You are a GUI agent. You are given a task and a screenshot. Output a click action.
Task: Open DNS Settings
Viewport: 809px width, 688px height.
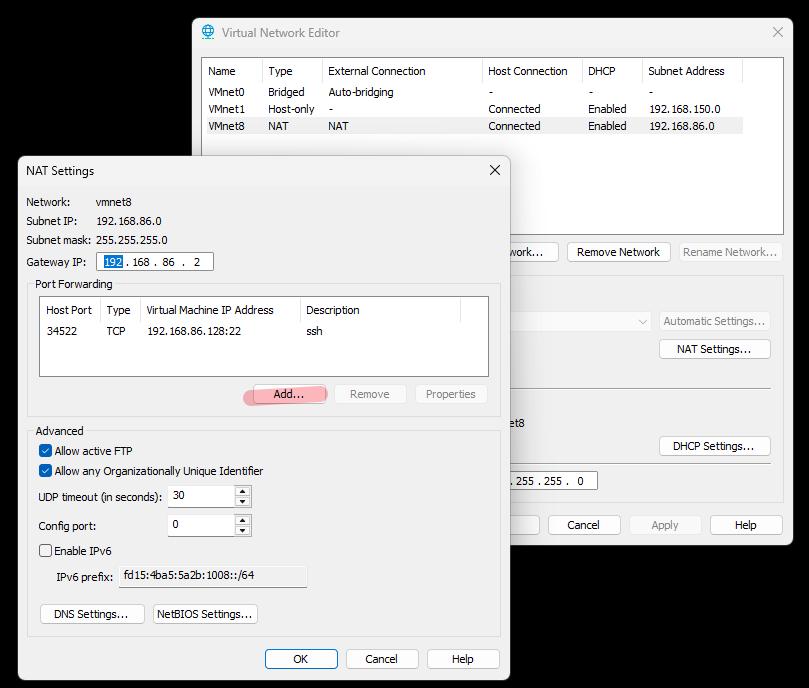[x=91, y=614]
